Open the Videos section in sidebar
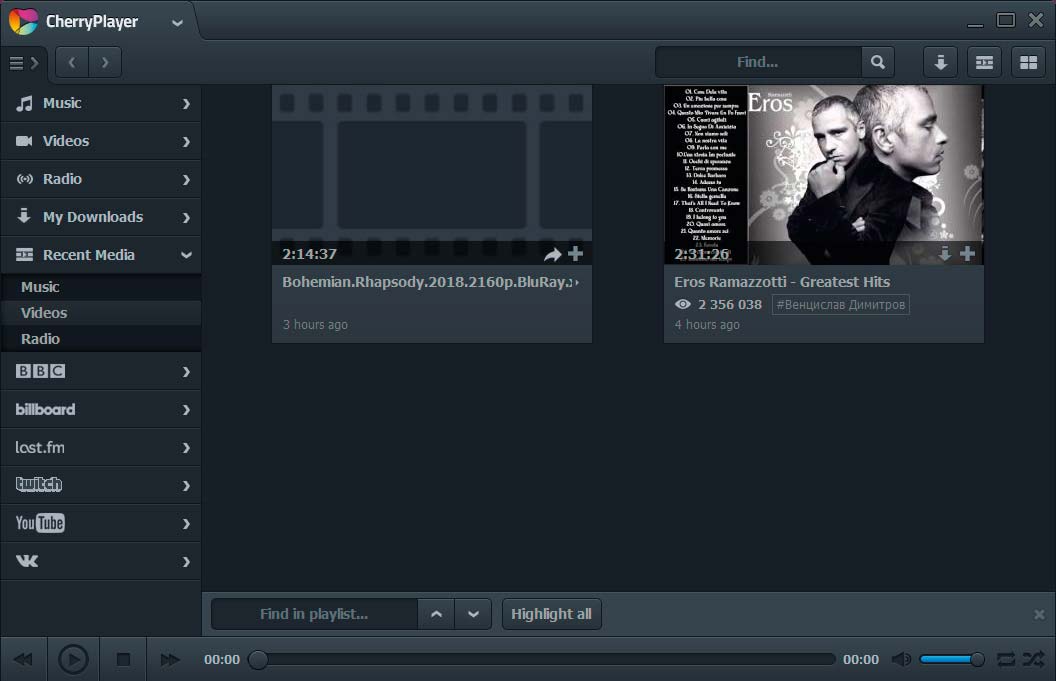This screenshot has height=681, width=1056. [x=101, y=141]
